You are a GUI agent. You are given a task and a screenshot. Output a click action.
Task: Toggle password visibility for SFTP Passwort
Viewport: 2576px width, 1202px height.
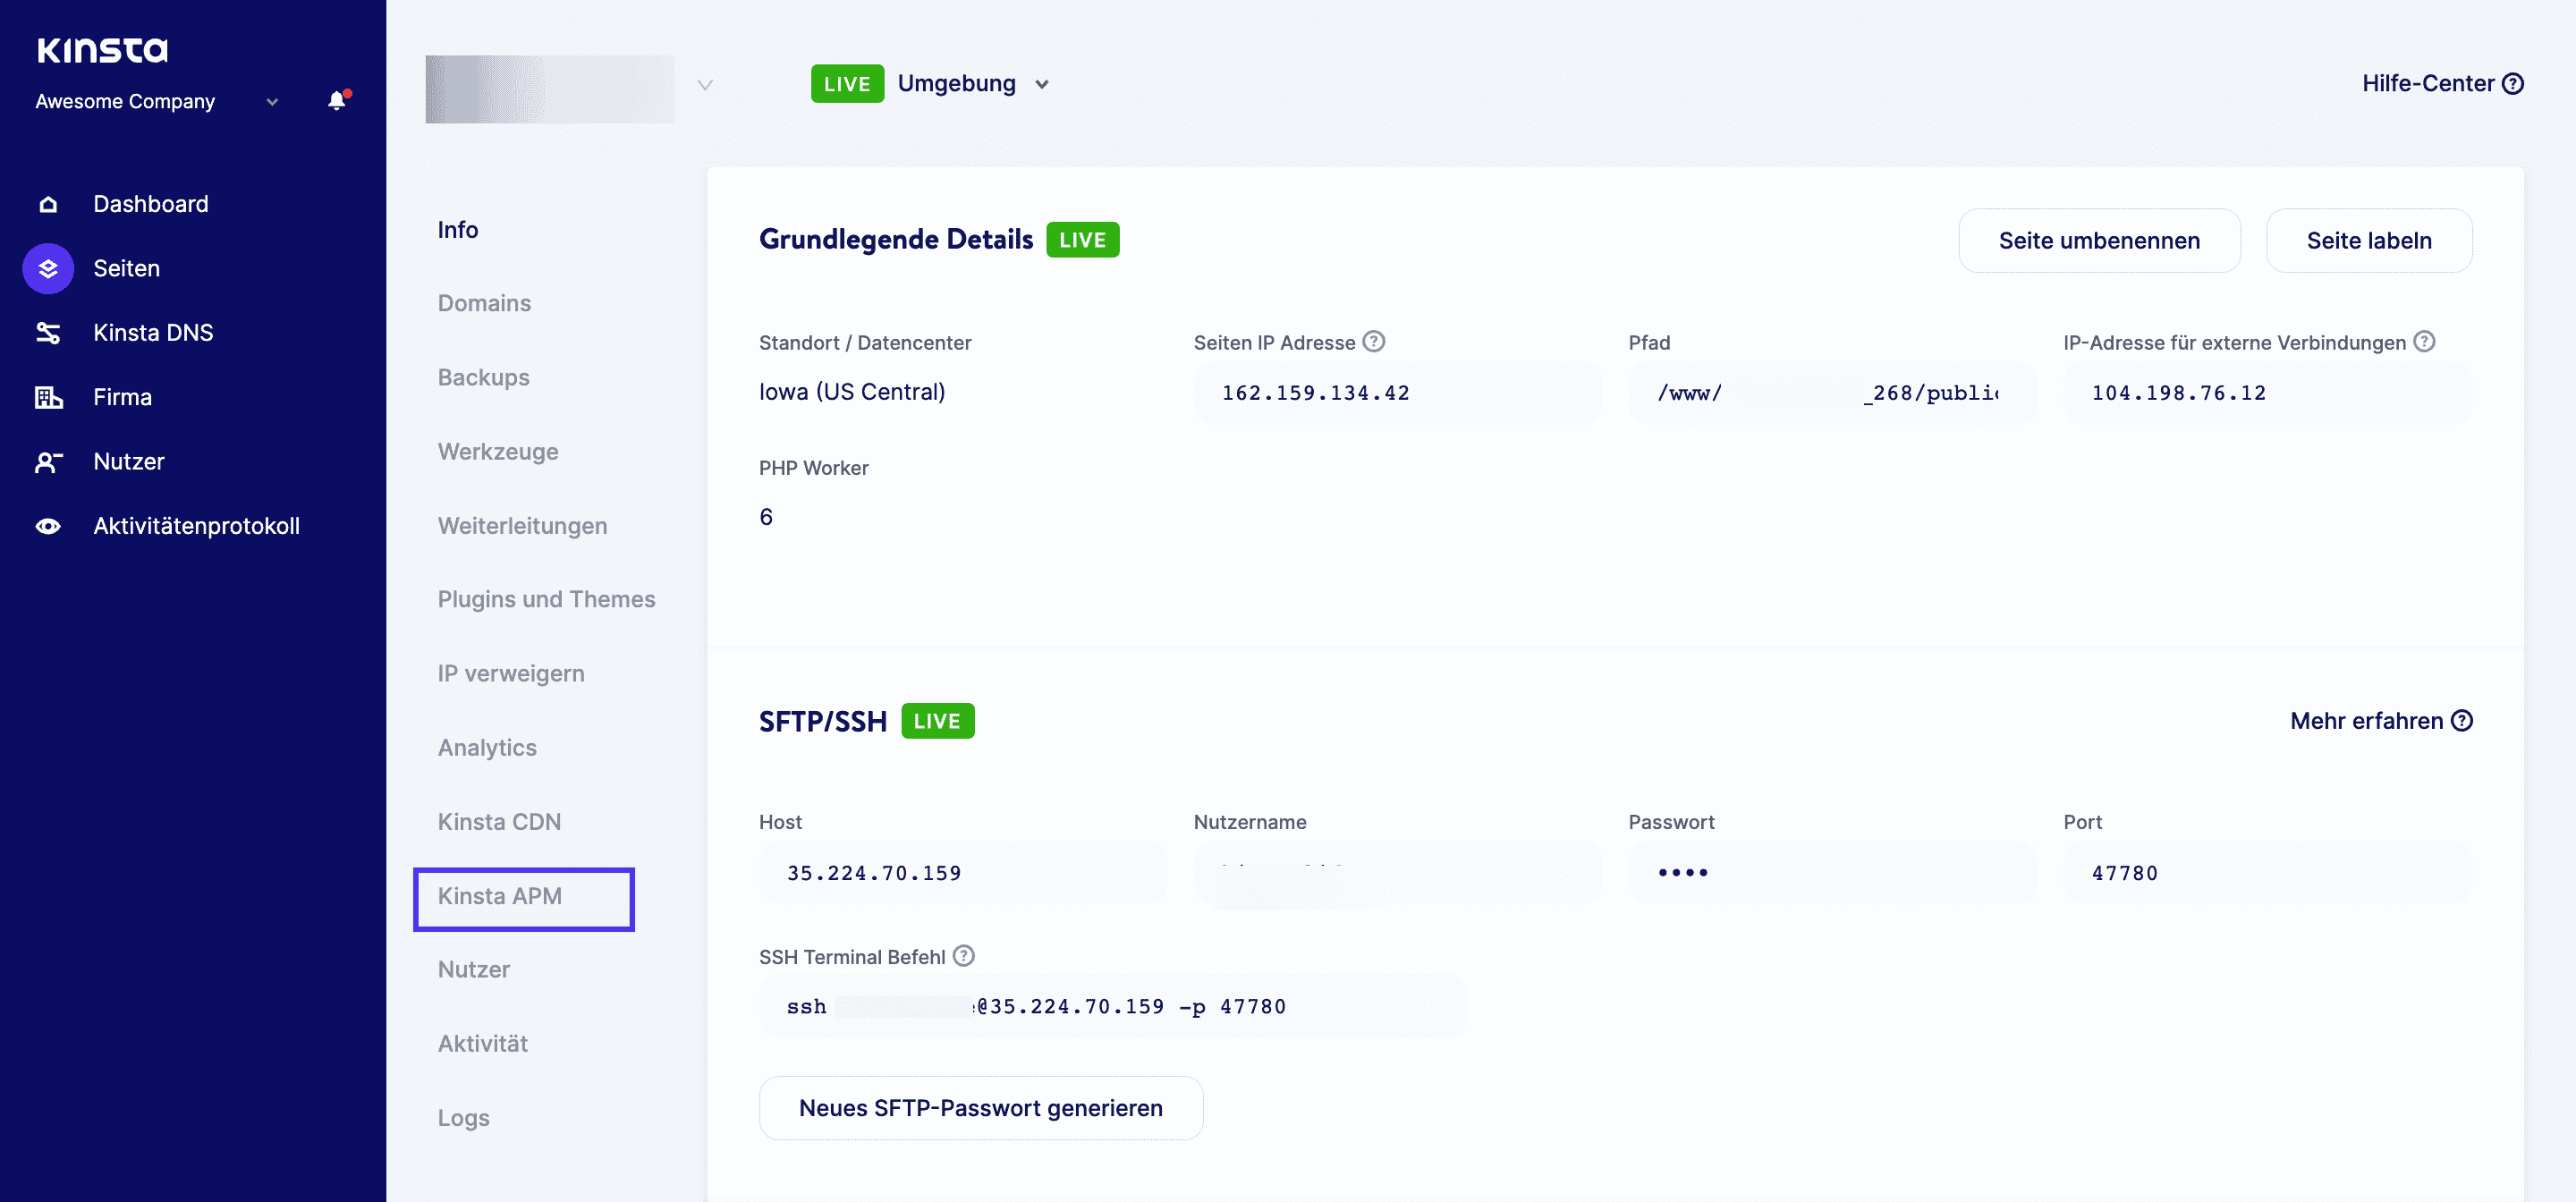click(1684, 872)
